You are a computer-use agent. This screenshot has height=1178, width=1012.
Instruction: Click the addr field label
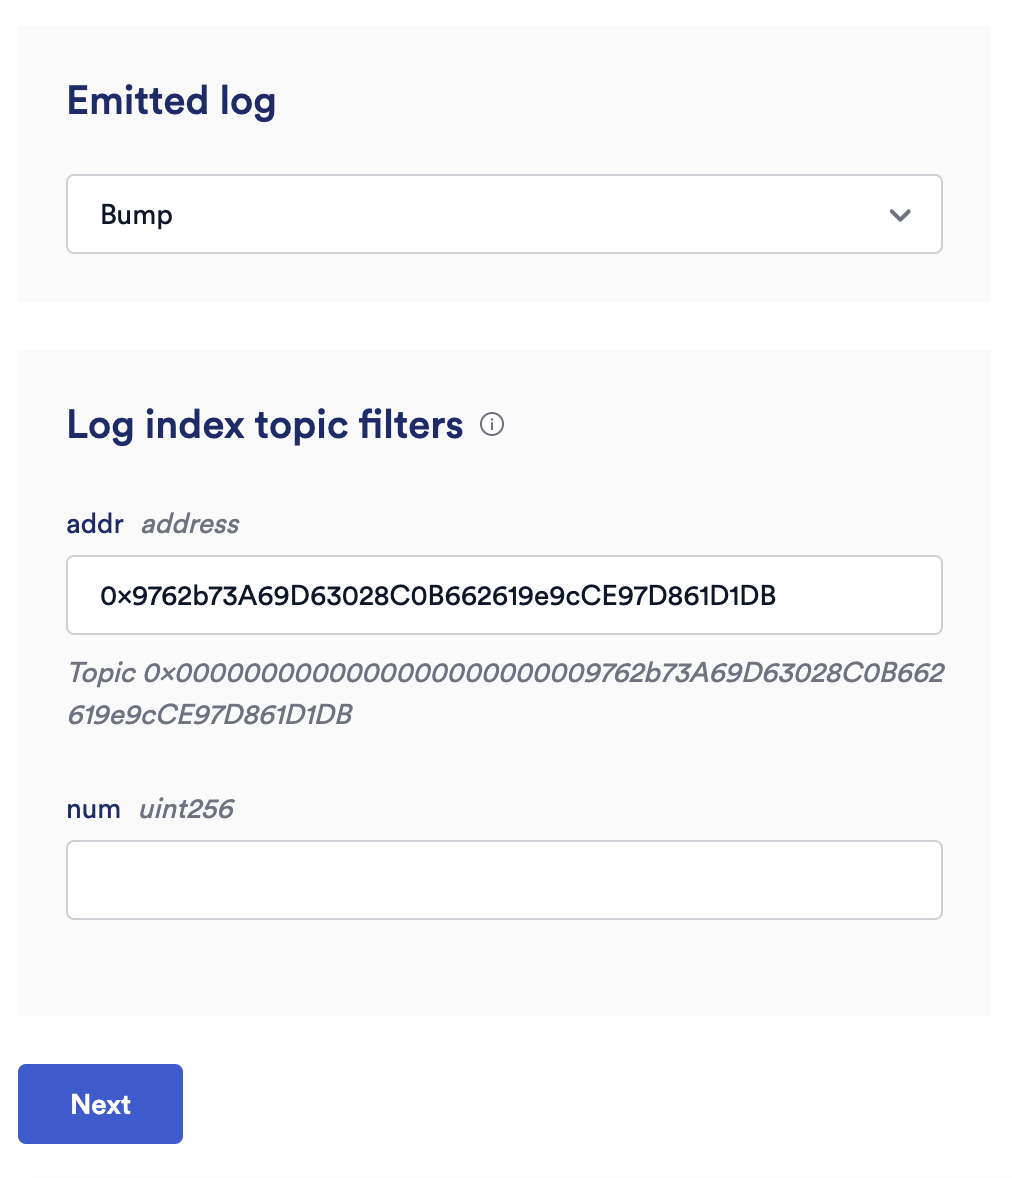(95, 524)
